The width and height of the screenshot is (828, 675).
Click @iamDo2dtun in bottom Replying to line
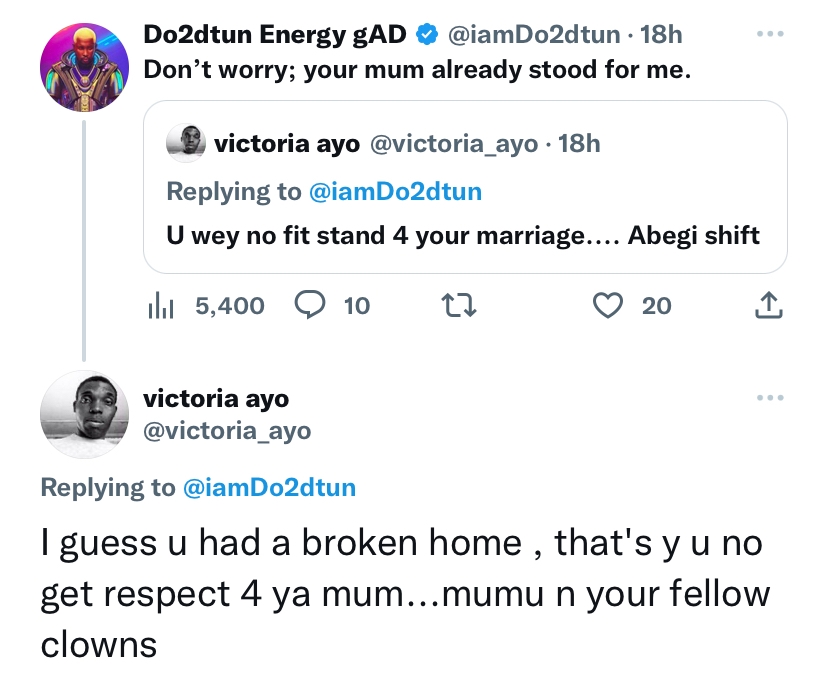tap(270, 487)
